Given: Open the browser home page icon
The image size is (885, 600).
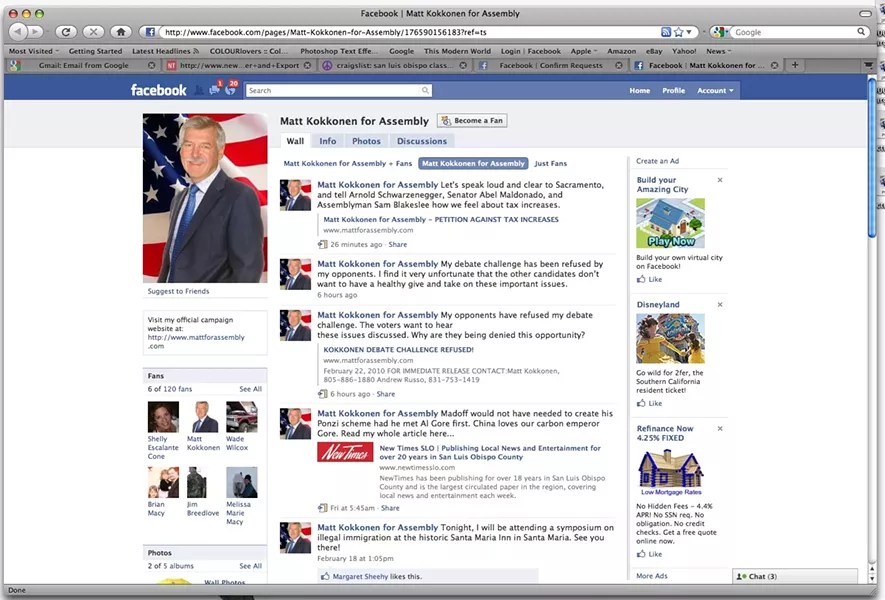Looking at the screenshot, I should pos(121,32).
